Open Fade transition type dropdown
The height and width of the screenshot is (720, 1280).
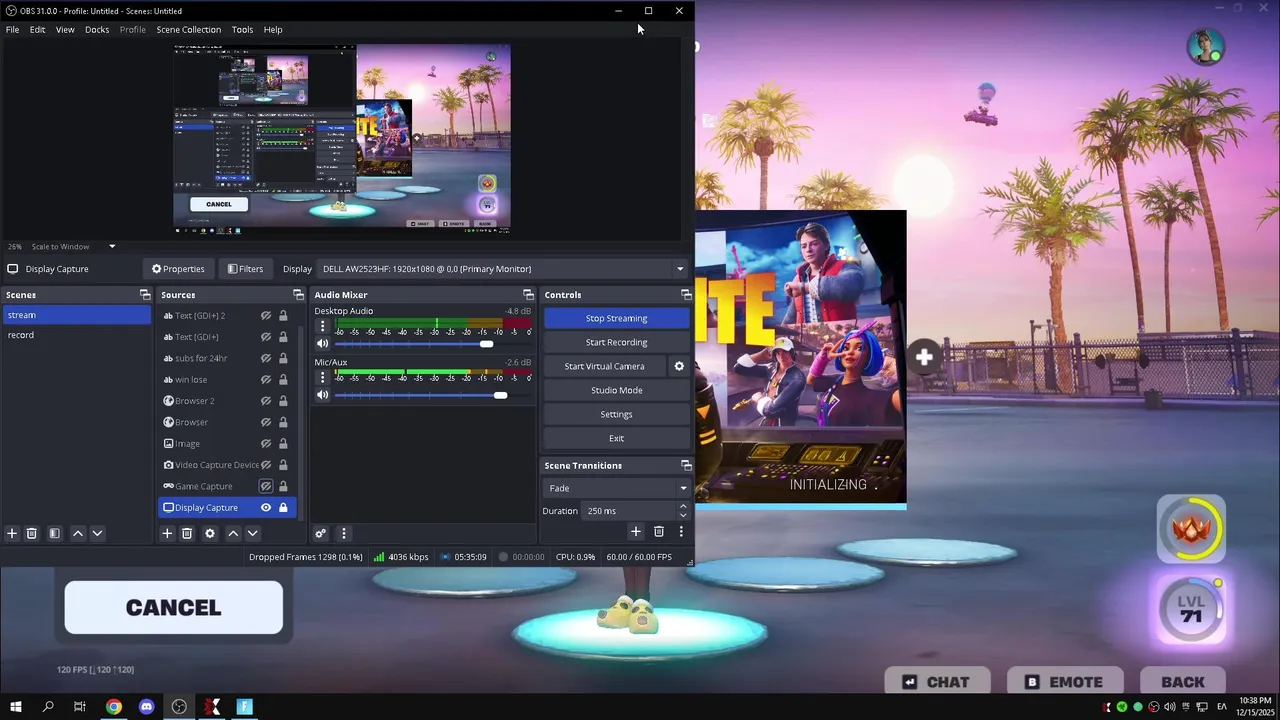[x=616, y=488]
